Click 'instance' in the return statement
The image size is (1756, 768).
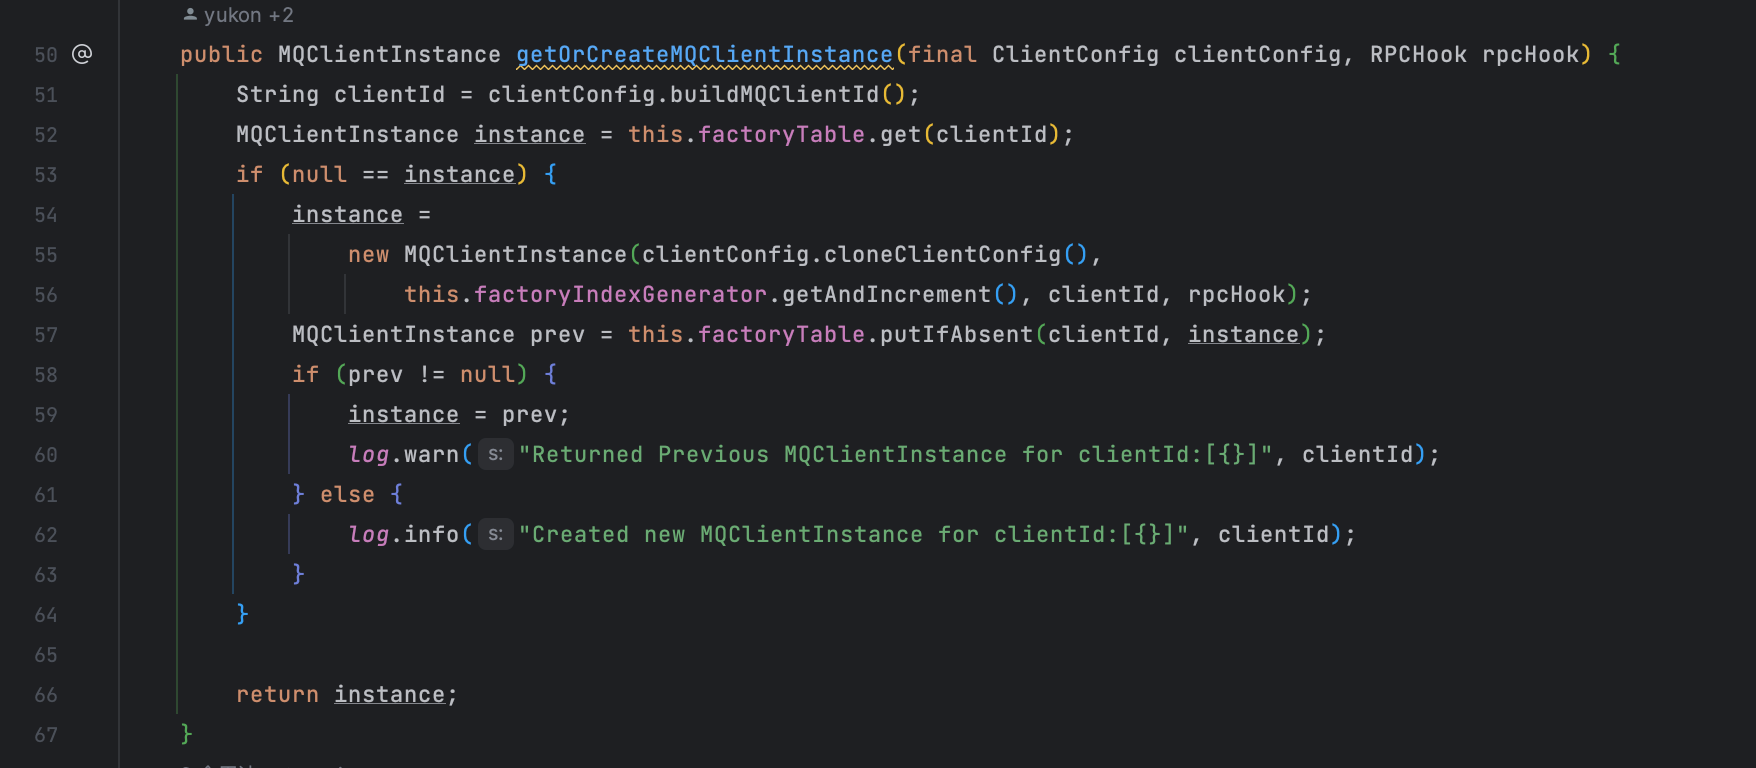[x=389, y=694]
